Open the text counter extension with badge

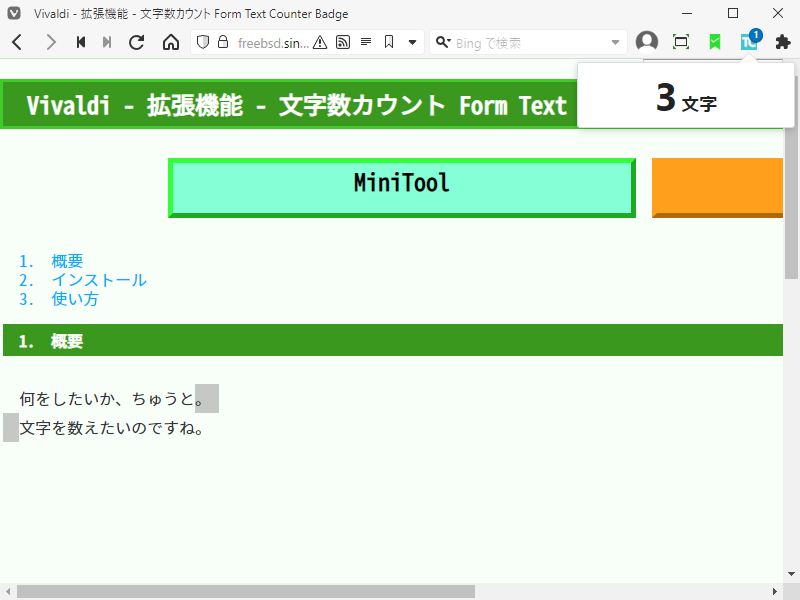click(x=750, y=41)
